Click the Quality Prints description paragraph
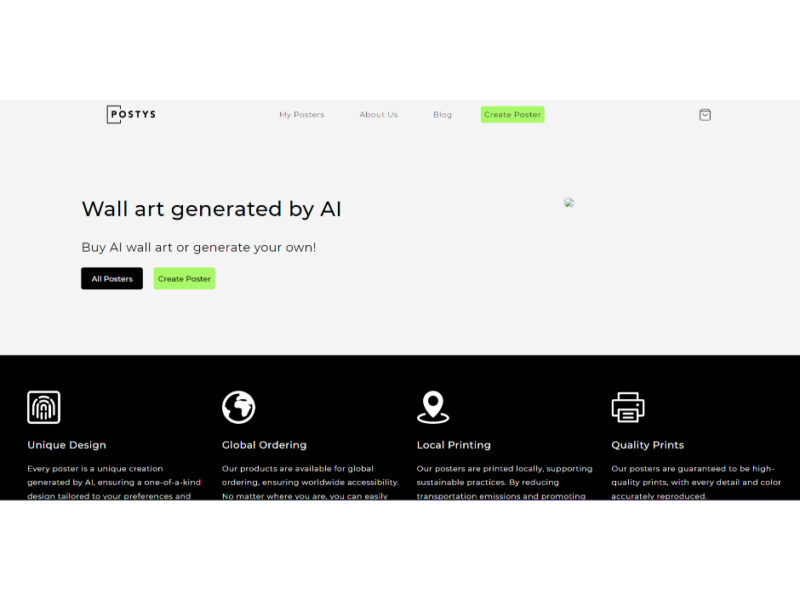This screenshot has width=800, height=600. pyautogui.click(x=693, y=482)
